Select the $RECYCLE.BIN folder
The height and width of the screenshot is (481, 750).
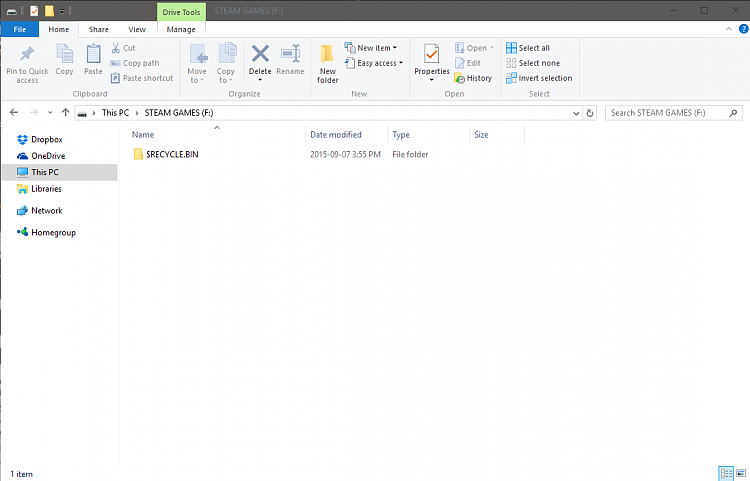[166, 154]
